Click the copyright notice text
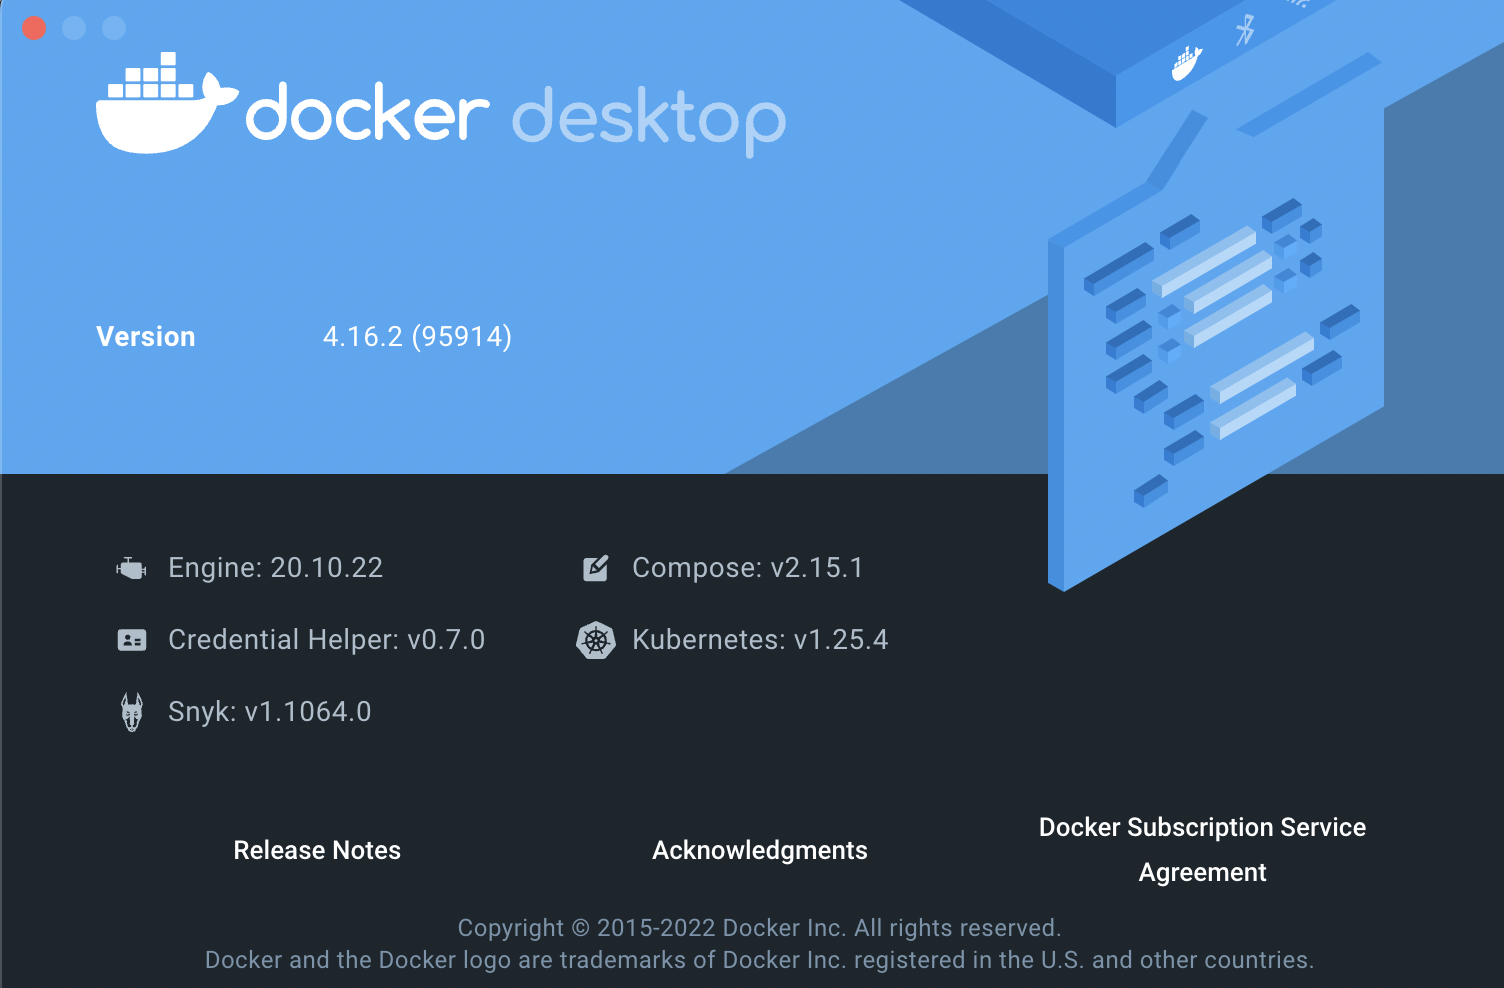Image resolution: width=1504 pixels, height=988 pixels. [760, 928]
